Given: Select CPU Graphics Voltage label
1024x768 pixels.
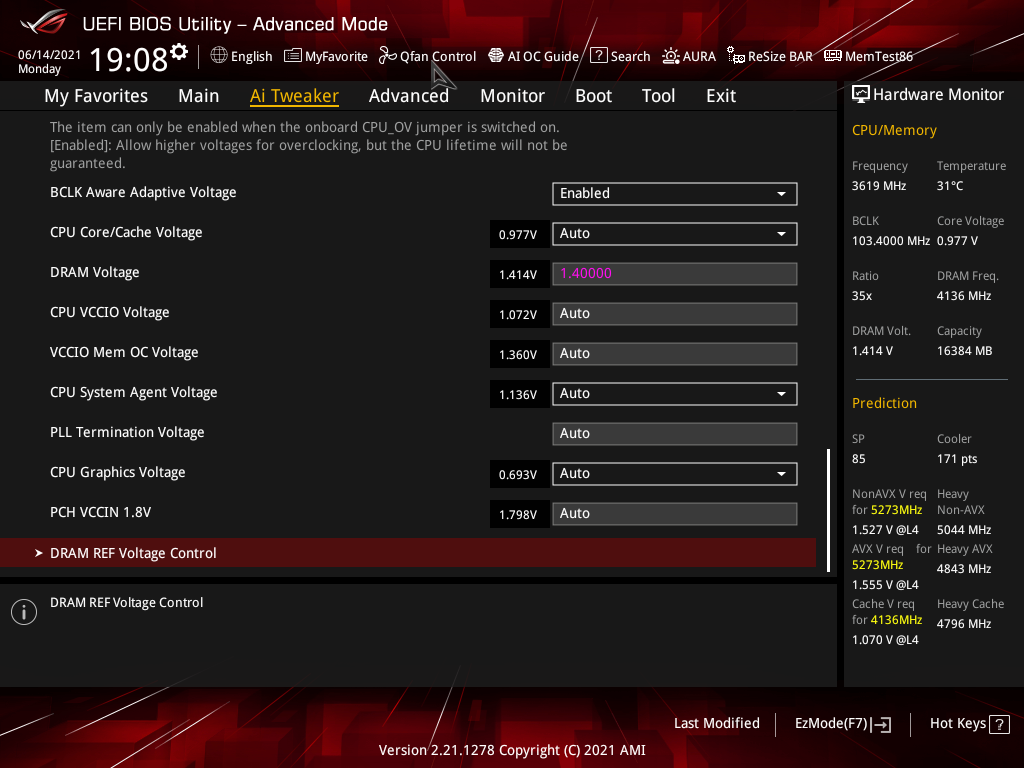Looking at the screenshot, I should pyautogui.click(x=118, y=472).
